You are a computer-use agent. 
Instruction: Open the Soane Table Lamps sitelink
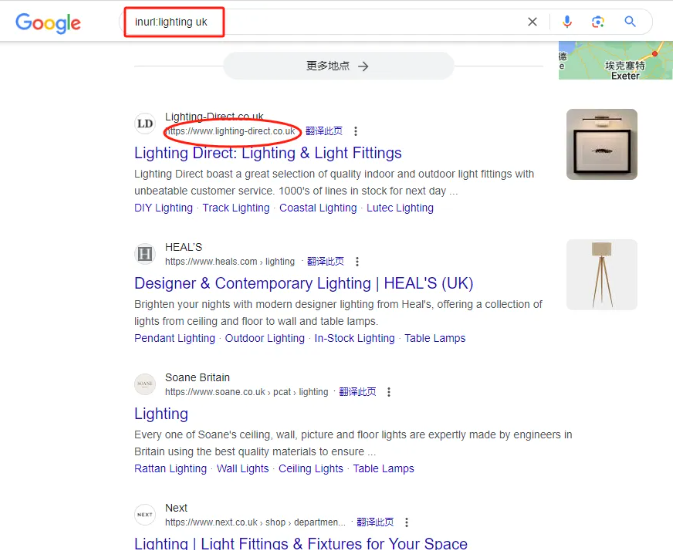[x=383, y=468]
